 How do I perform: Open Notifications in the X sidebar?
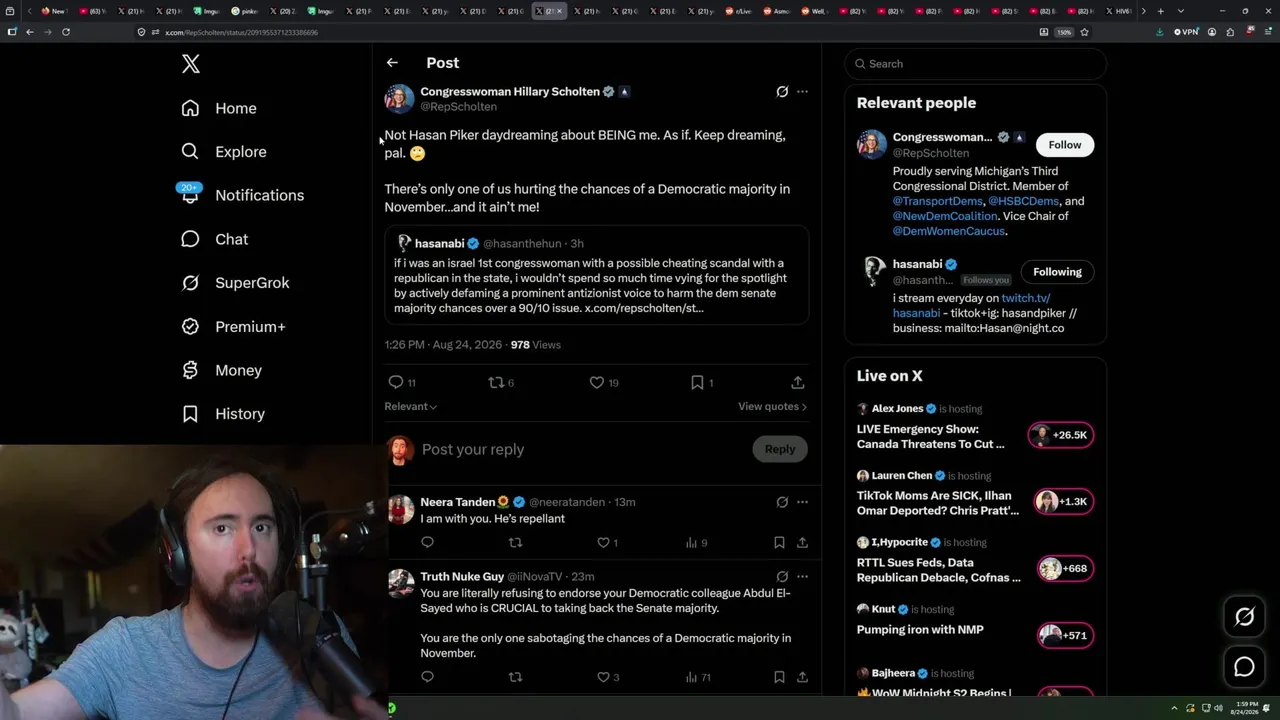point(242,195)
